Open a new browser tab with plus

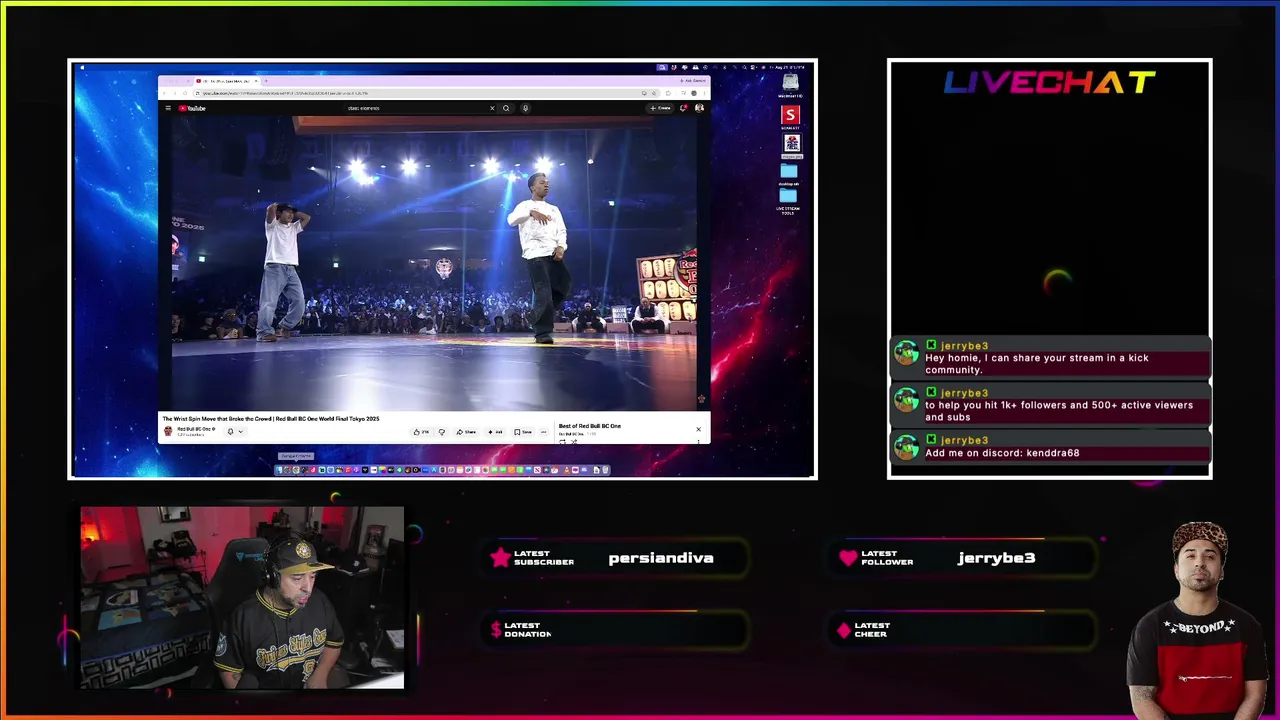tap(265, 81)
